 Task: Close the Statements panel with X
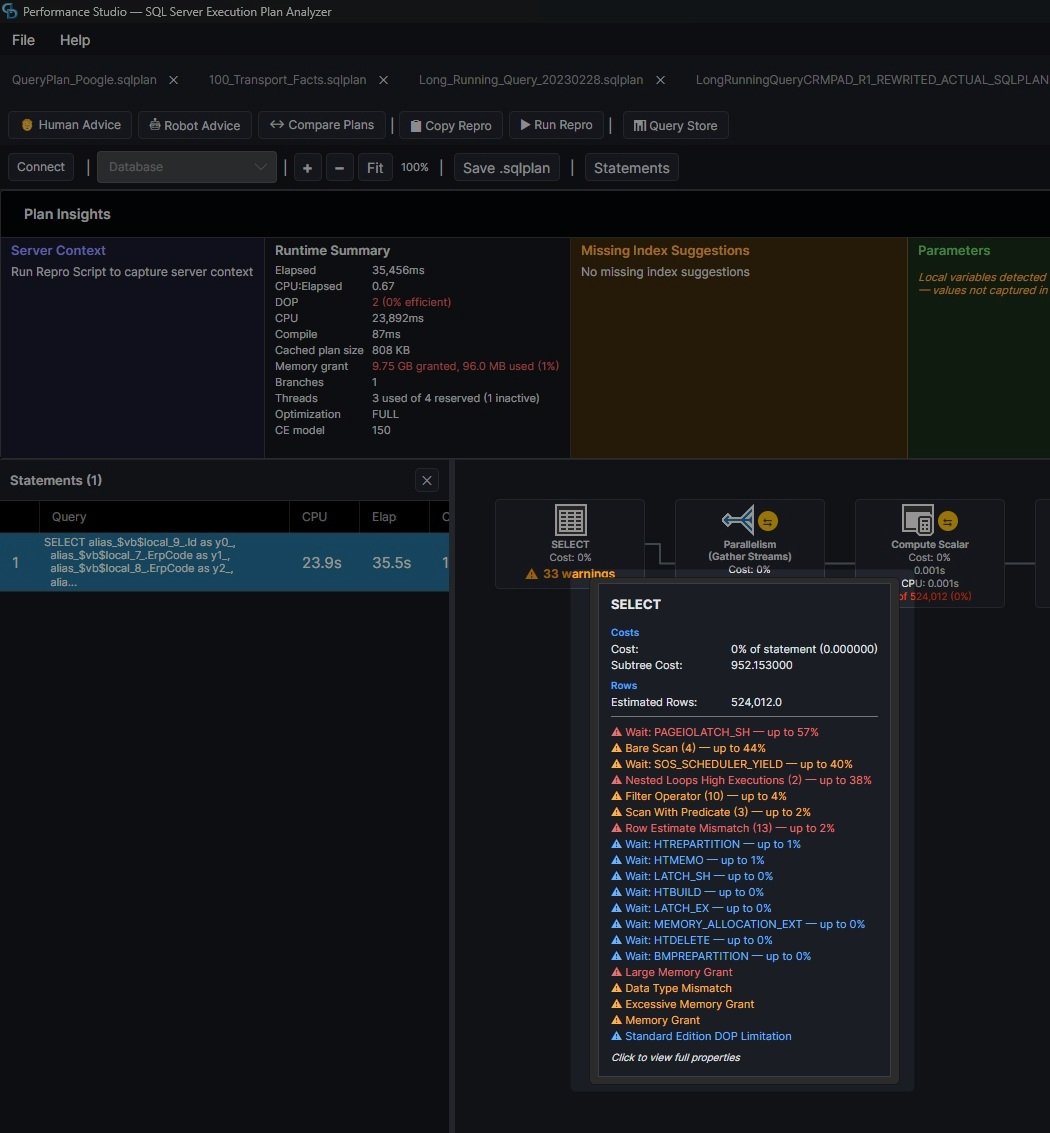click(427, 481)
